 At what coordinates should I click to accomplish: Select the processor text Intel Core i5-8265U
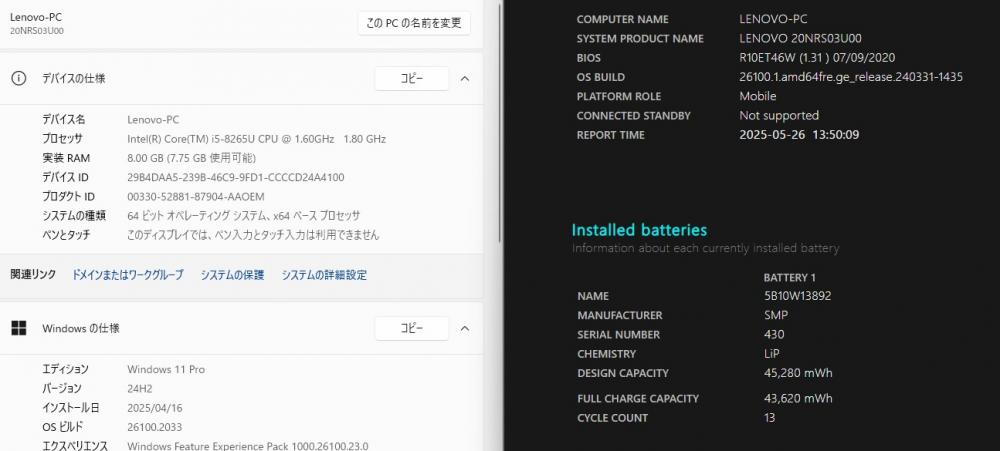(x=256, y=138)
